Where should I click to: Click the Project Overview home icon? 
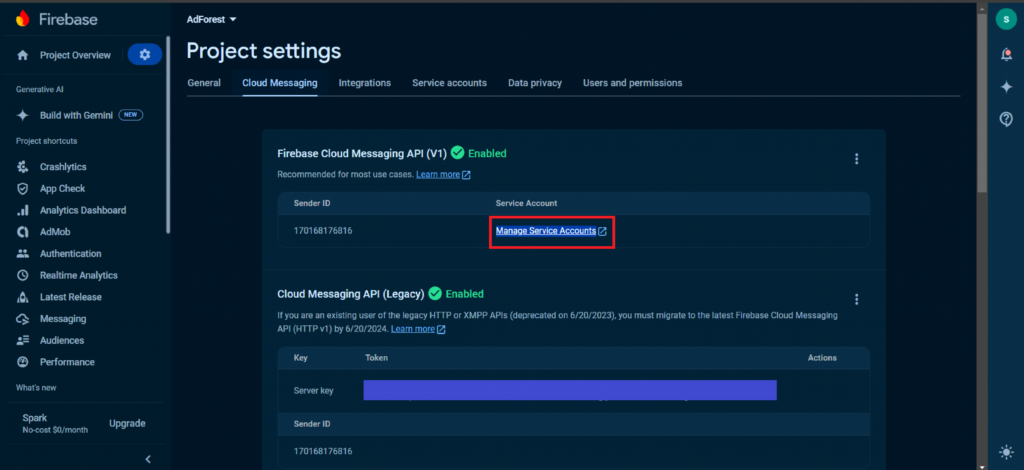coord(23,55)
